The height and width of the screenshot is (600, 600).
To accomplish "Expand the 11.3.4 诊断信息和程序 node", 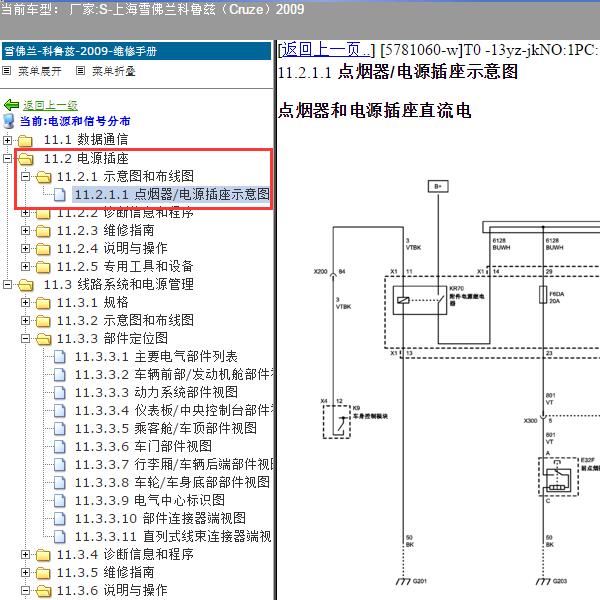I will (x=25, y=554).
